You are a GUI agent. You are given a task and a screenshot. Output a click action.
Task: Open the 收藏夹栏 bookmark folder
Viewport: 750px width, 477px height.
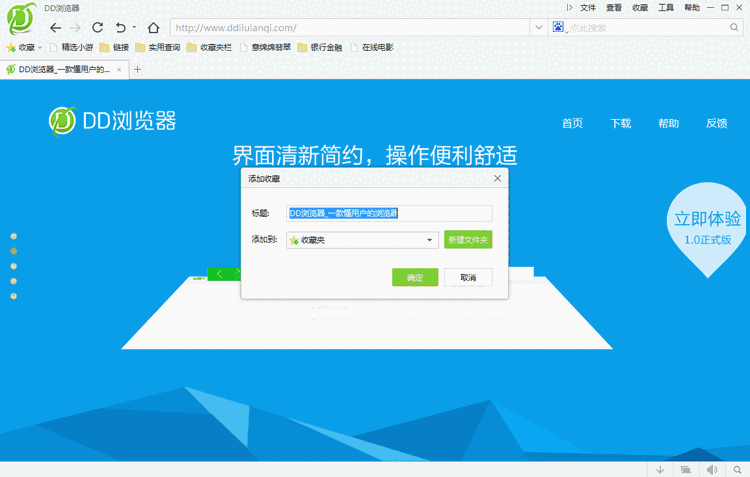tap(210, 47)
